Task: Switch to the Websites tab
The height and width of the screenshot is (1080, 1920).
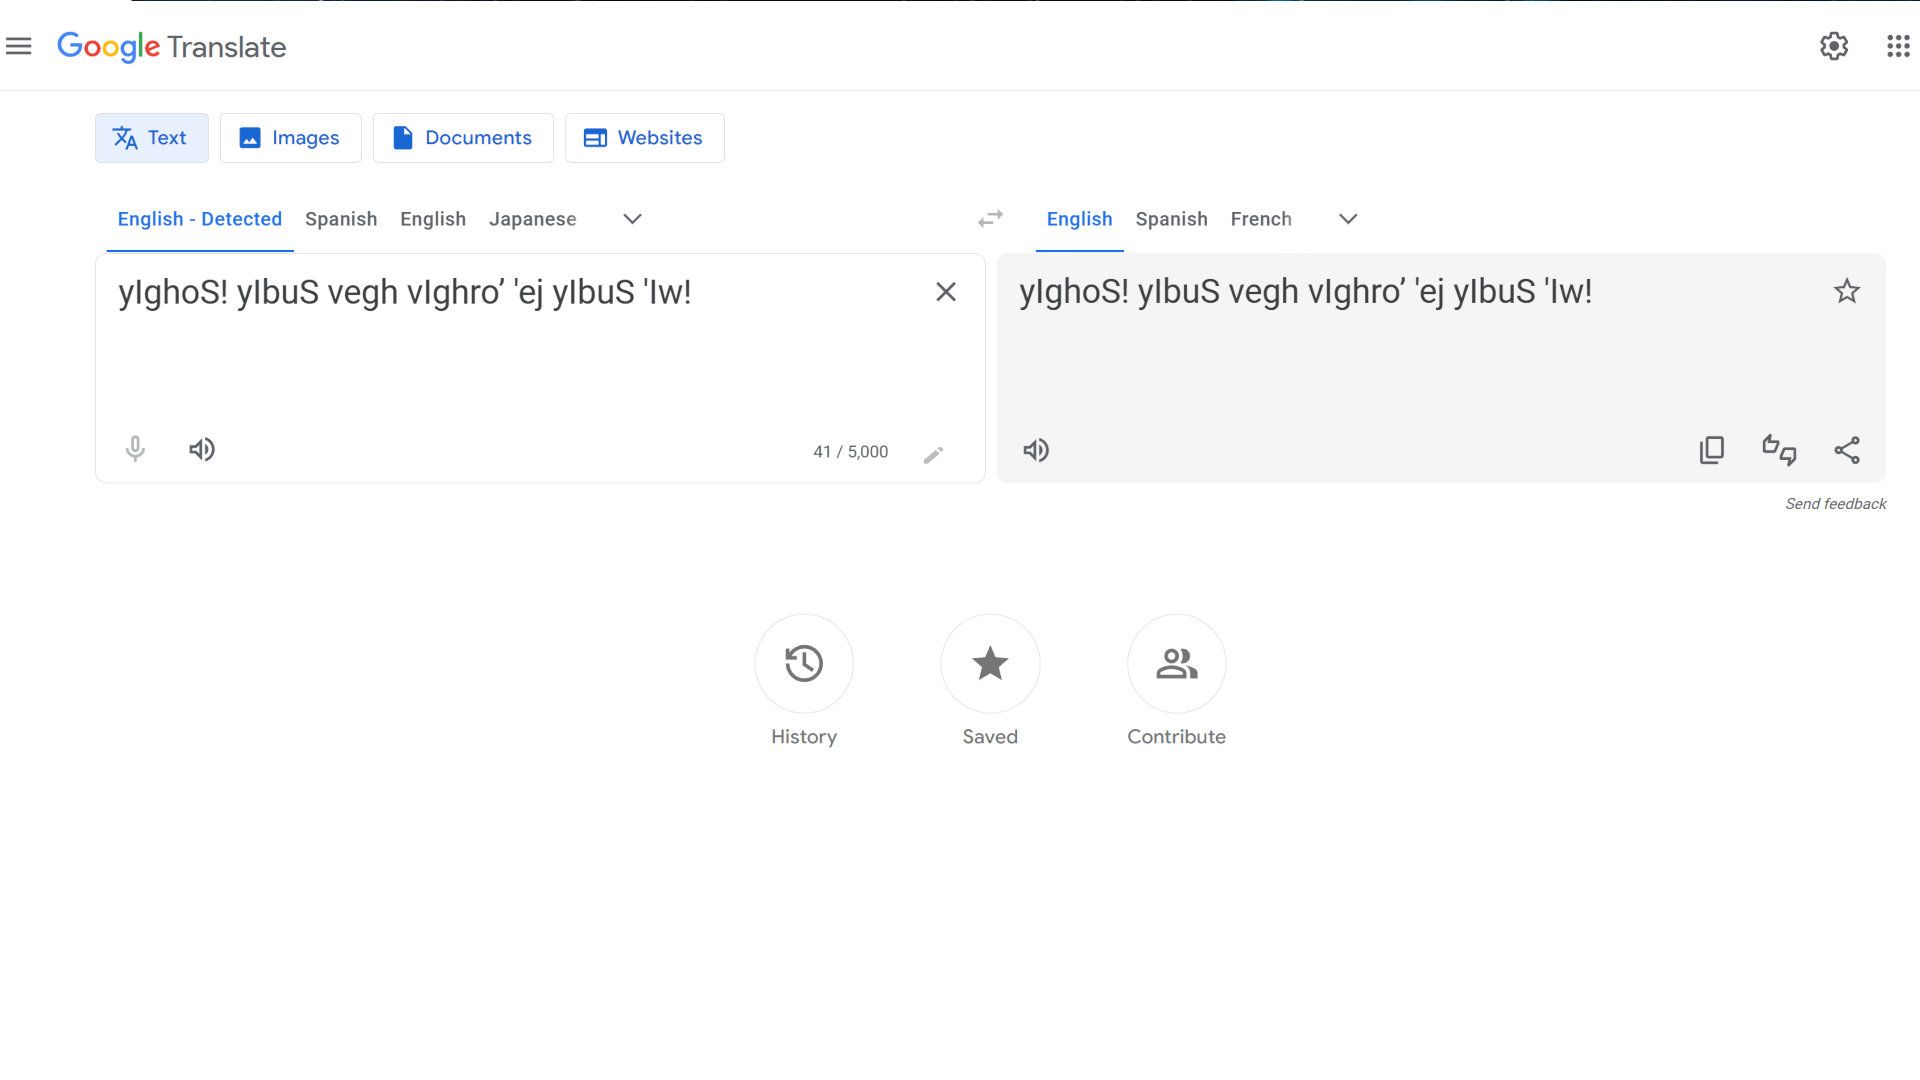Action: [x=644, y=137]
